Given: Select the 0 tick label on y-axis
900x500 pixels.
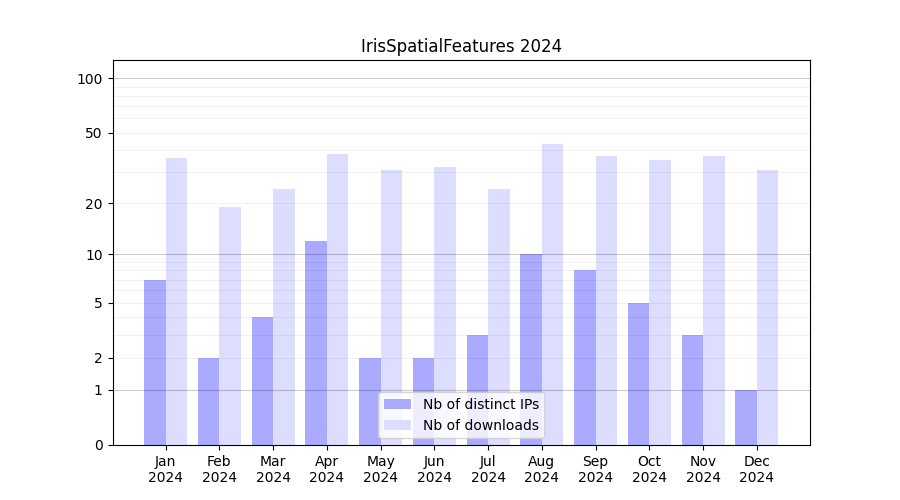Looking at the screenshot, I should click(x=98, y=445).
